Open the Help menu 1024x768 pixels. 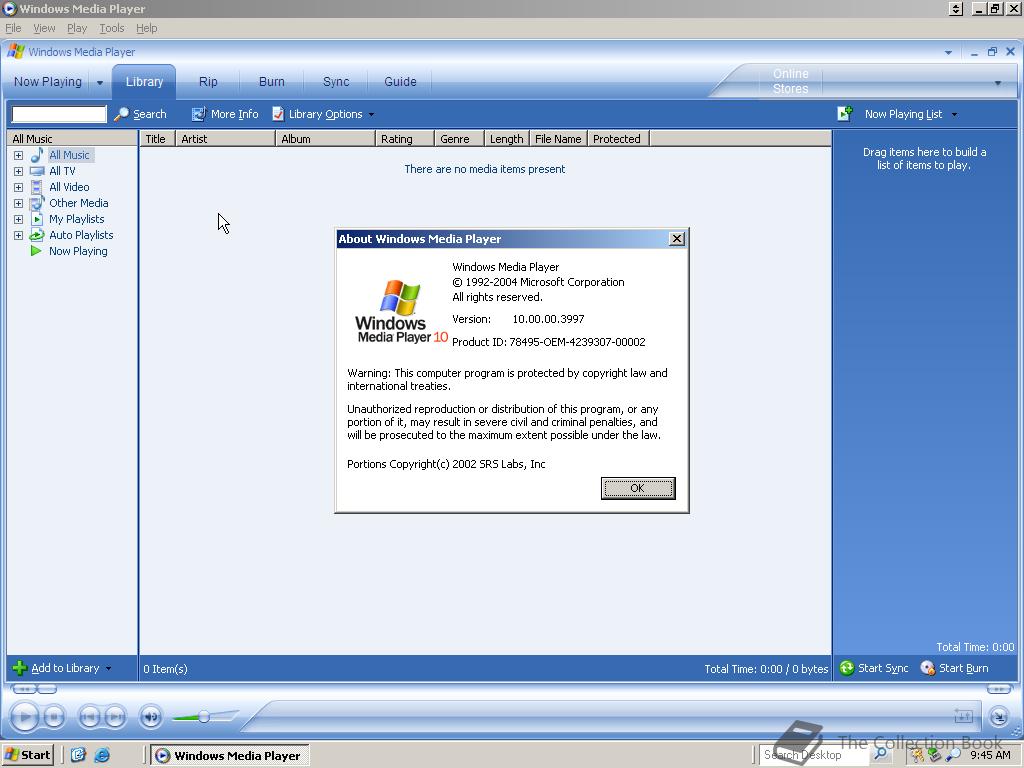pos(146,28)
